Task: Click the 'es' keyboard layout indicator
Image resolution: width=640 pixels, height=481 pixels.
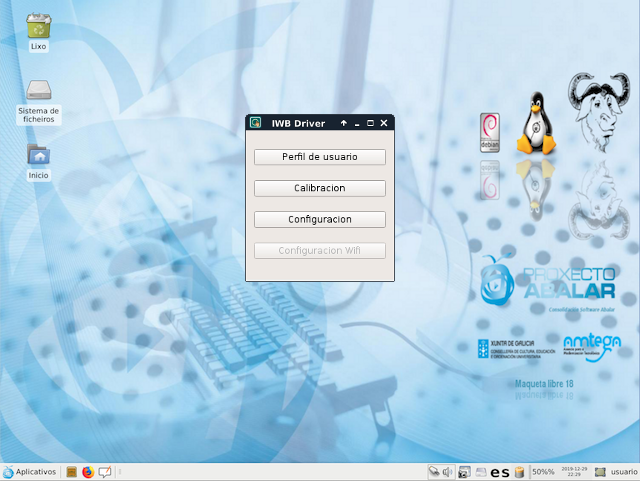Action: (x=500, y=472)
